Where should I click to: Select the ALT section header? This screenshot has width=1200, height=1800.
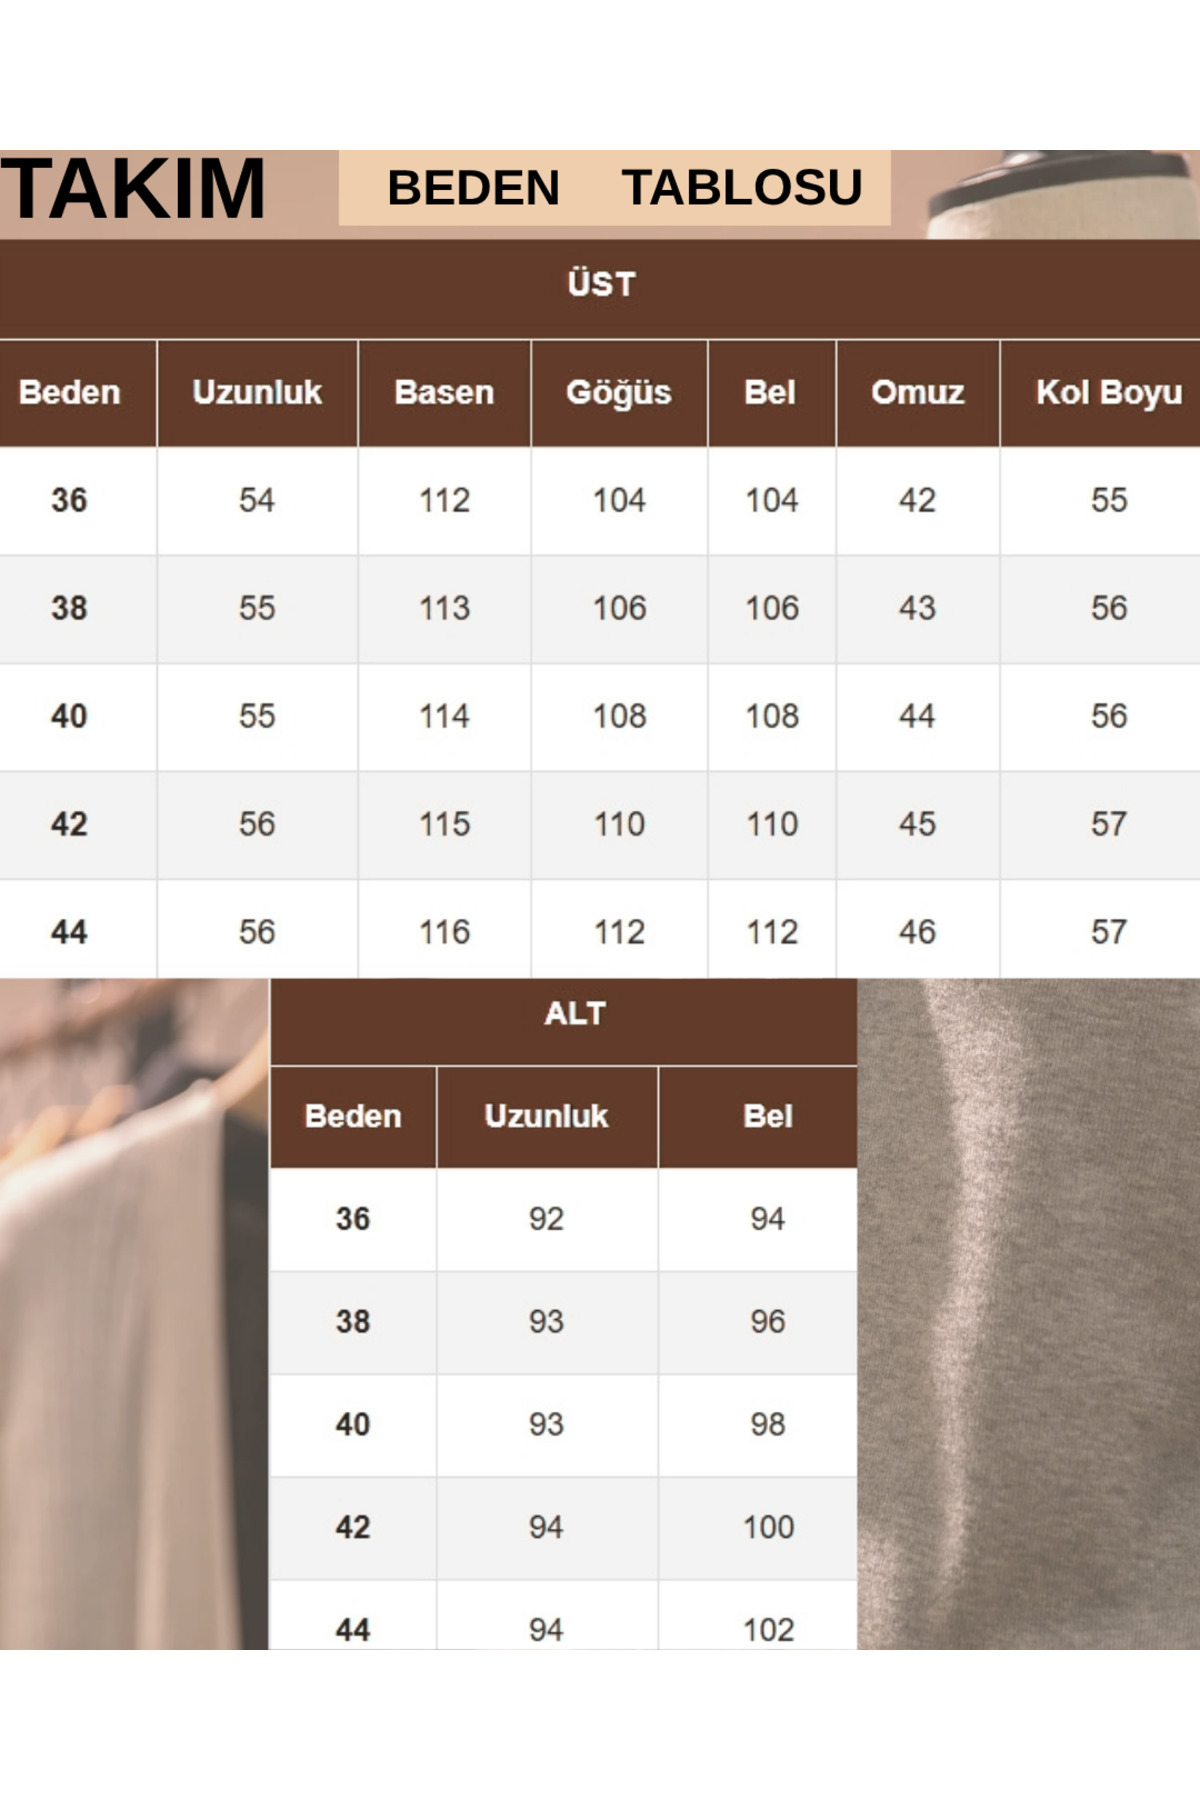pos(574,1014)
